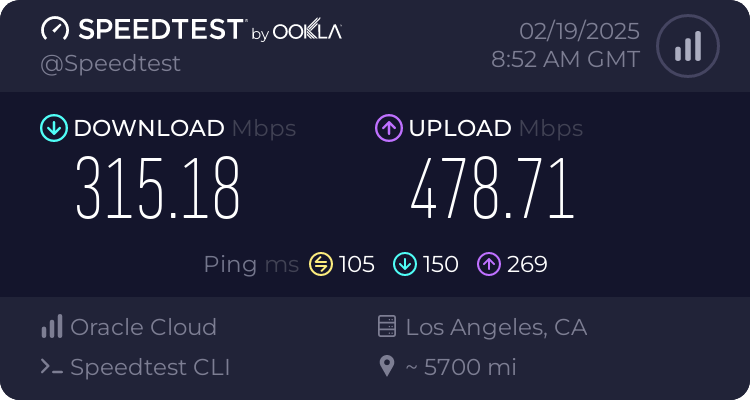Click the teal download ping icon

pyautogui.click(x=405, y=264)
